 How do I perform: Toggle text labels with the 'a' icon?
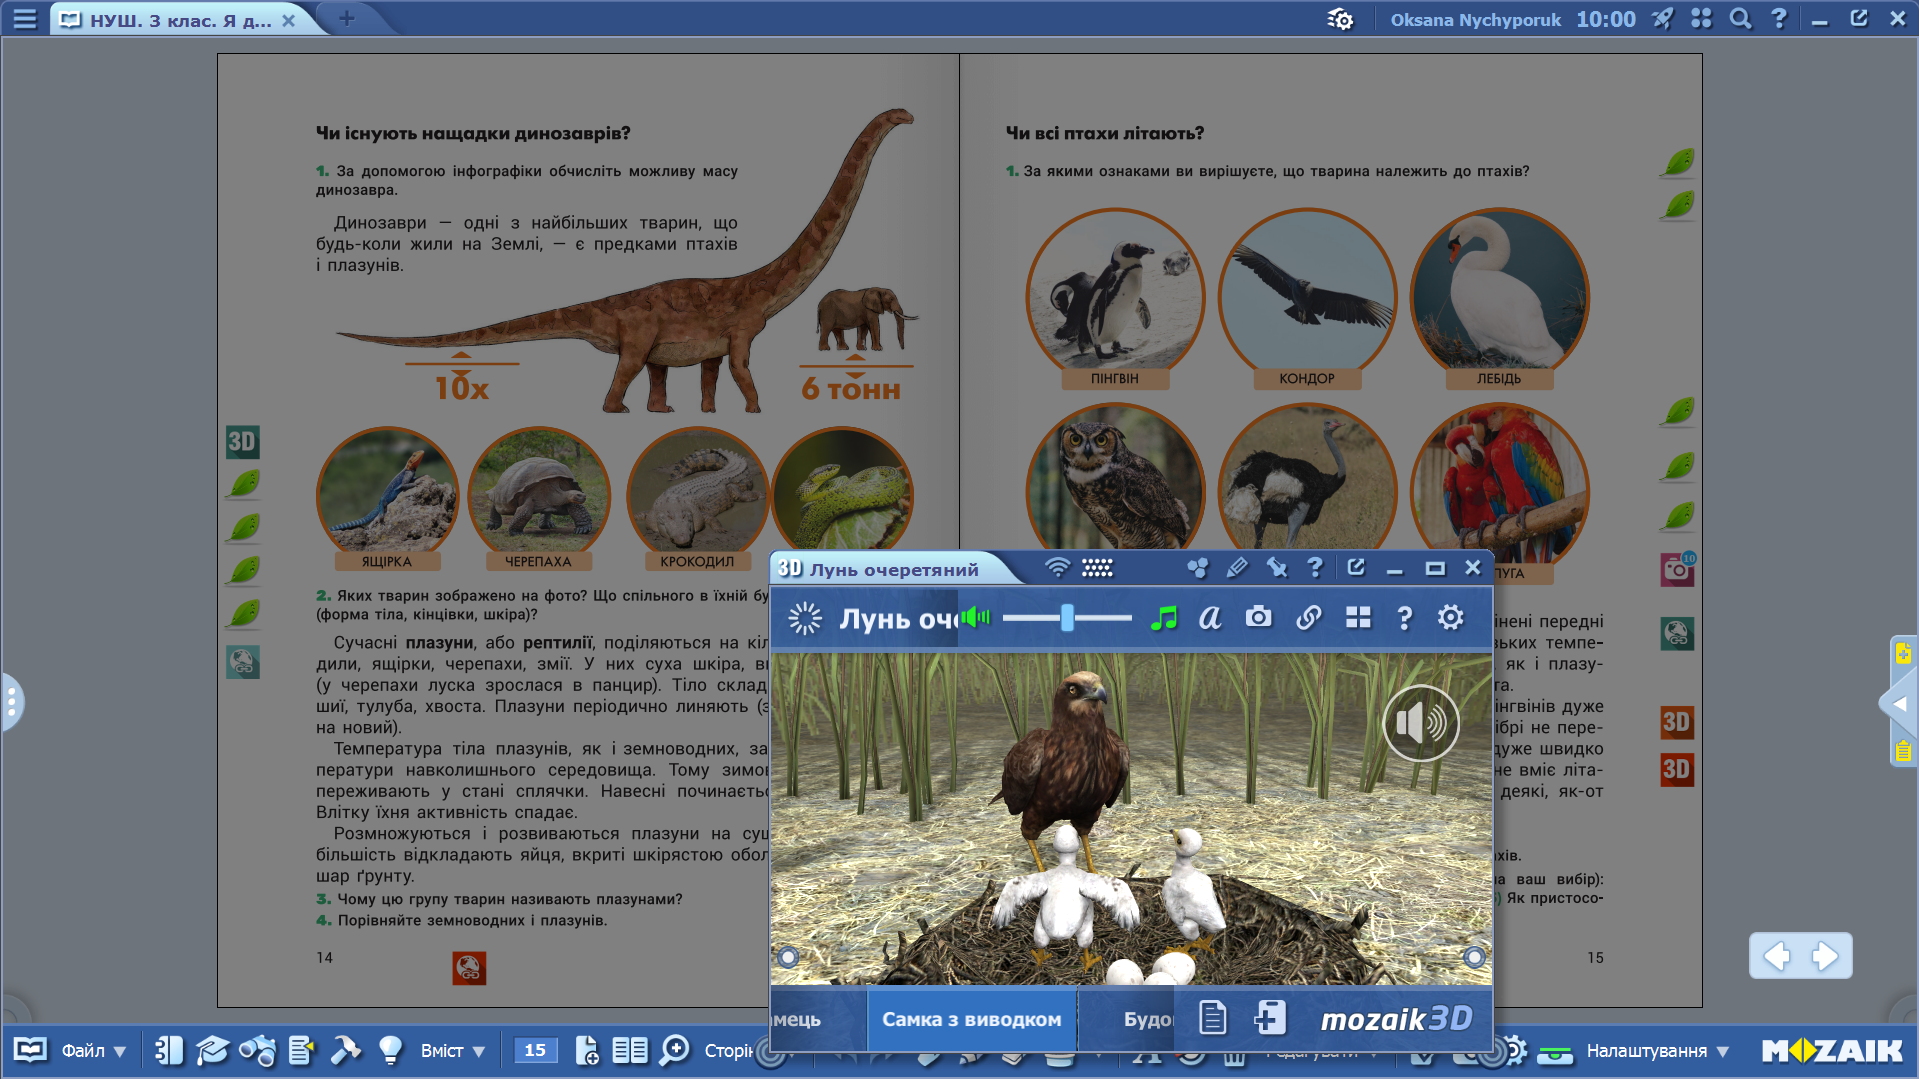[x=1210, y=618]
